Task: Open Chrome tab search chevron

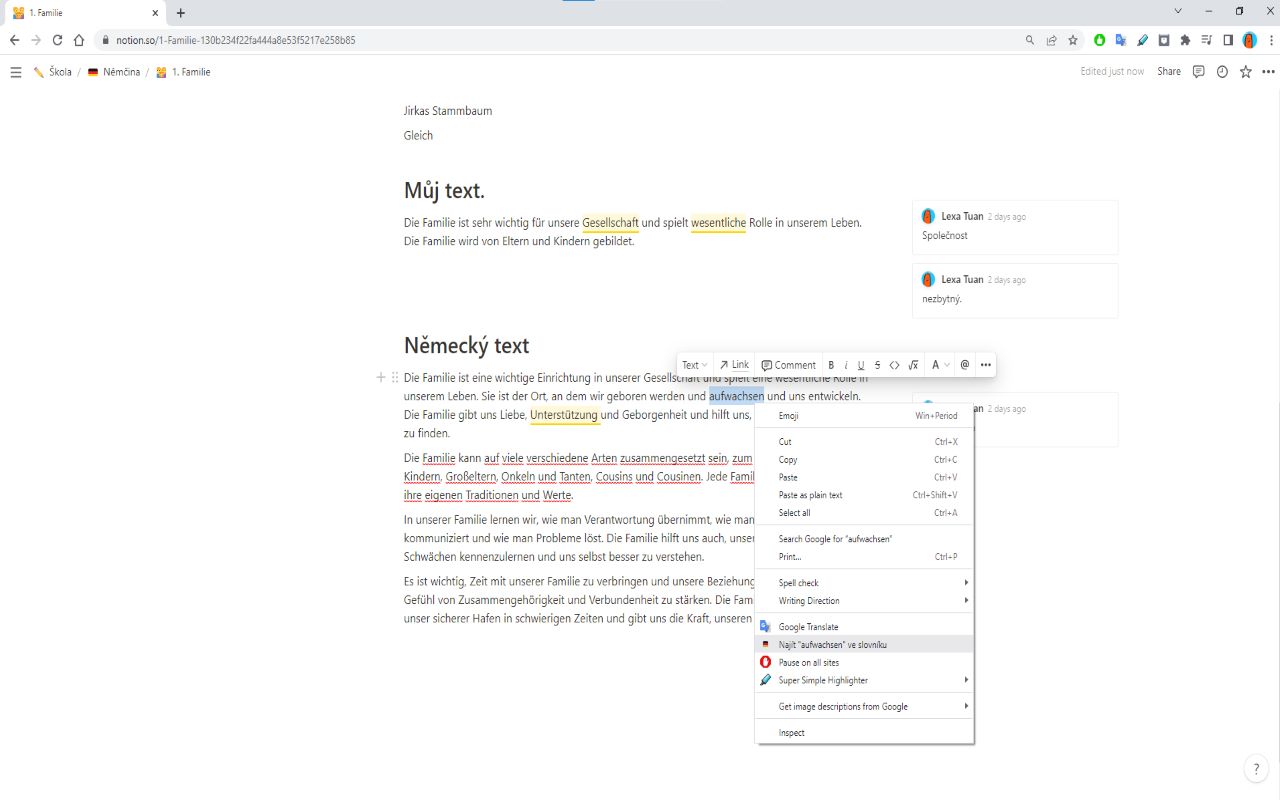Action: 1178,11
